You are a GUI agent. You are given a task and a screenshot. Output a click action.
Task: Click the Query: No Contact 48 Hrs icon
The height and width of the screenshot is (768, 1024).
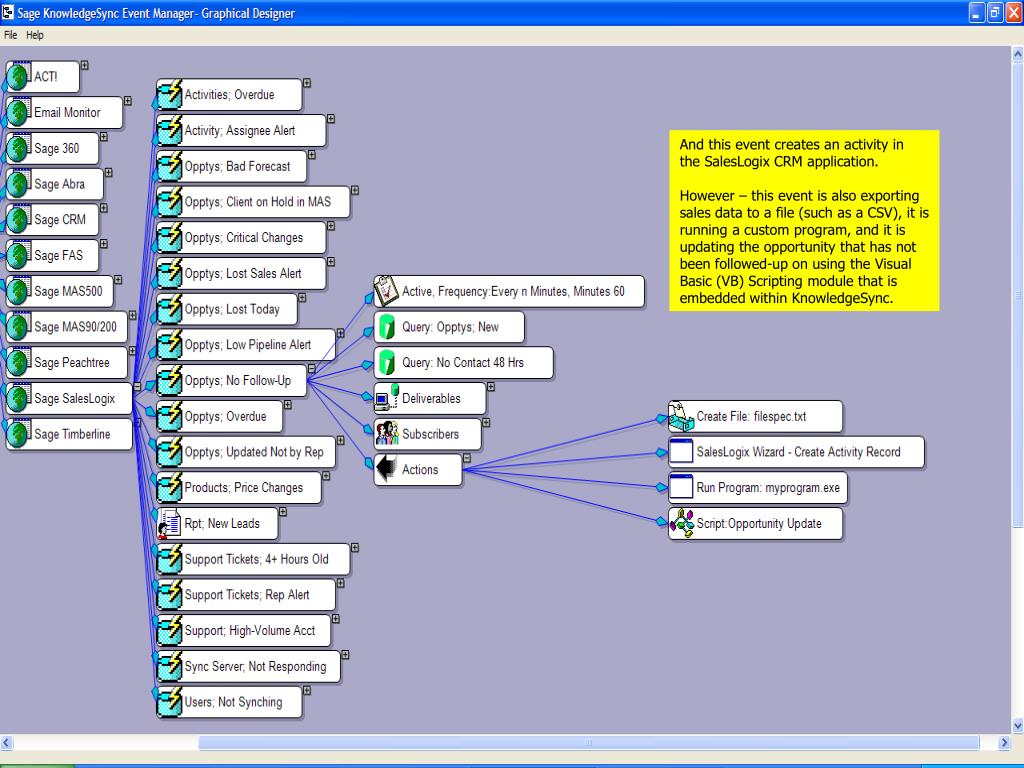[x=387, y=362]
